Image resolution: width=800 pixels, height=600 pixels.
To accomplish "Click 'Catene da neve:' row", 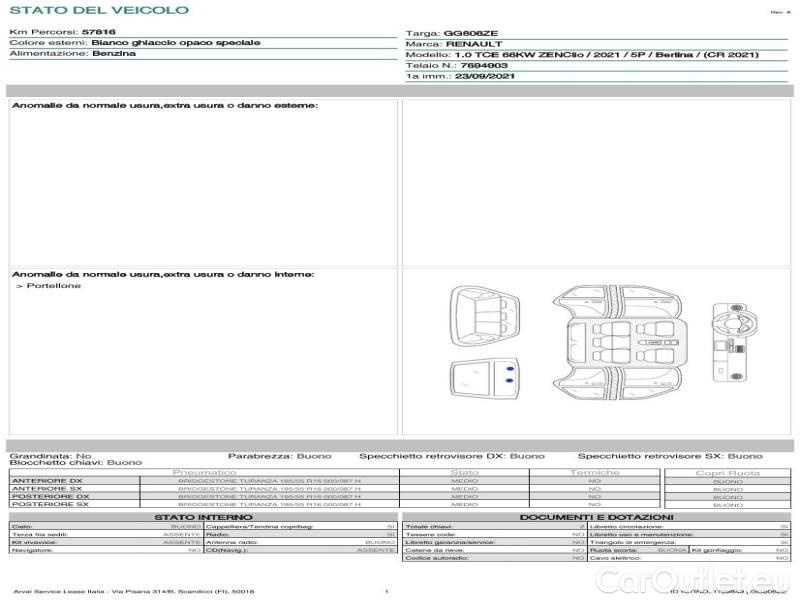I will point(494,550).
